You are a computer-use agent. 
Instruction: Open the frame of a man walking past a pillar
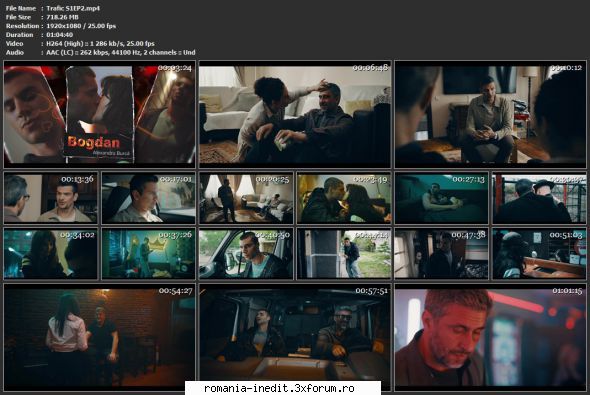pyautogui.click(x=344, y=254)
